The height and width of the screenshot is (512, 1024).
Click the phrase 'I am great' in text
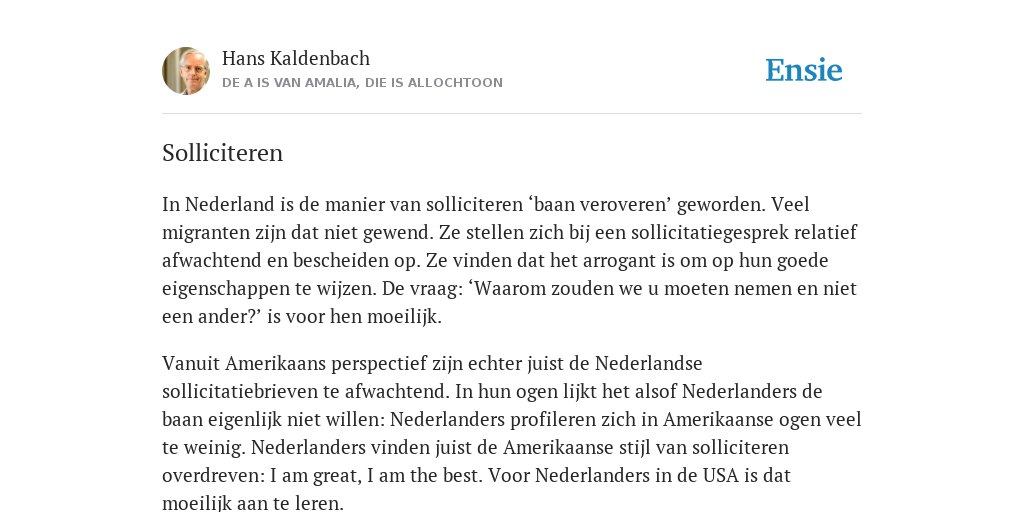coord(315,475)
